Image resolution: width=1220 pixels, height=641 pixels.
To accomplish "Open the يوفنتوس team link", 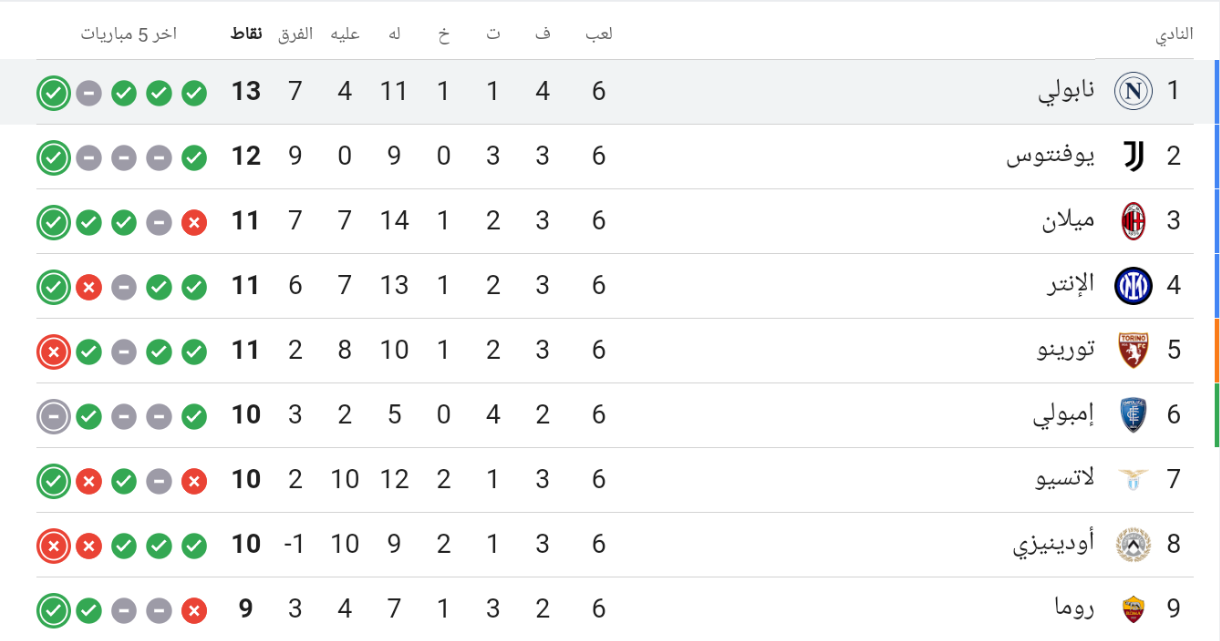I will pyautogui.click(x=1051, y=156).
